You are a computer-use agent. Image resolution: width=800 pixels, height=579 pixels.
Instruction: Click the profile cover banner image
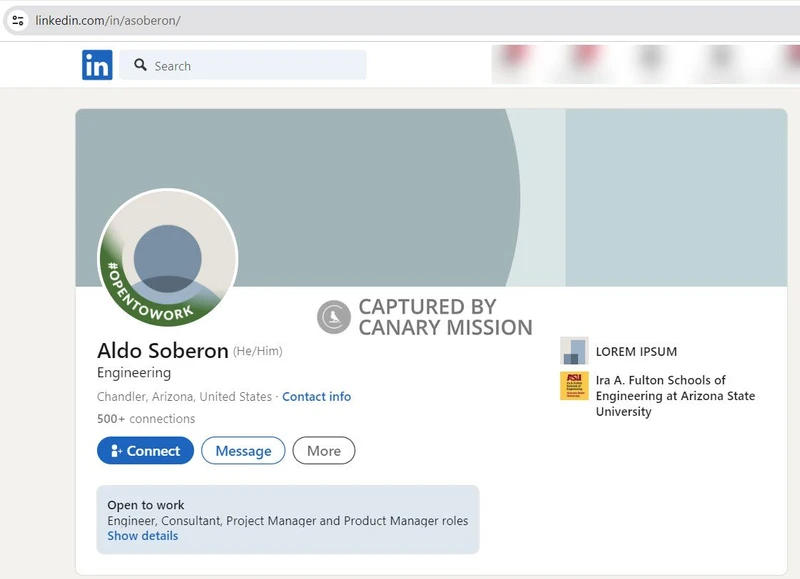pyautogui.click(x=450, y=180)
